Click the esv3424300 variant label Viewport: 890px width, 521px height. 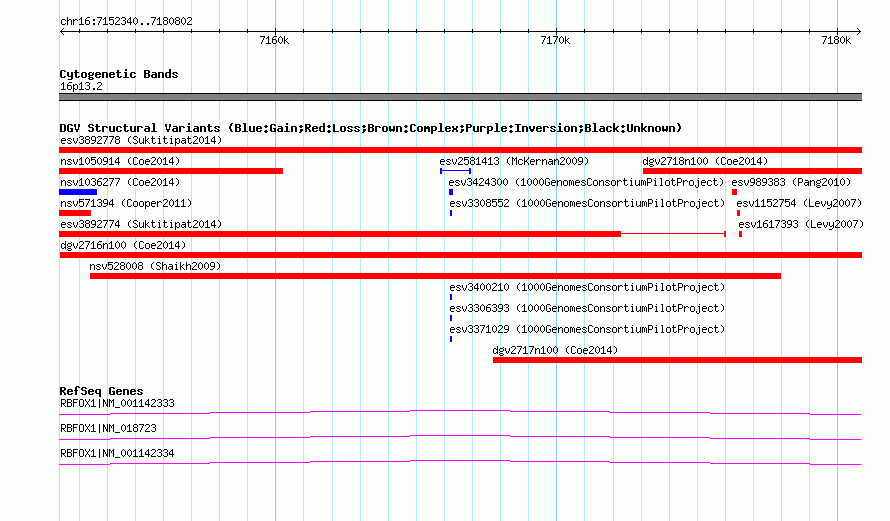point(586,182)
